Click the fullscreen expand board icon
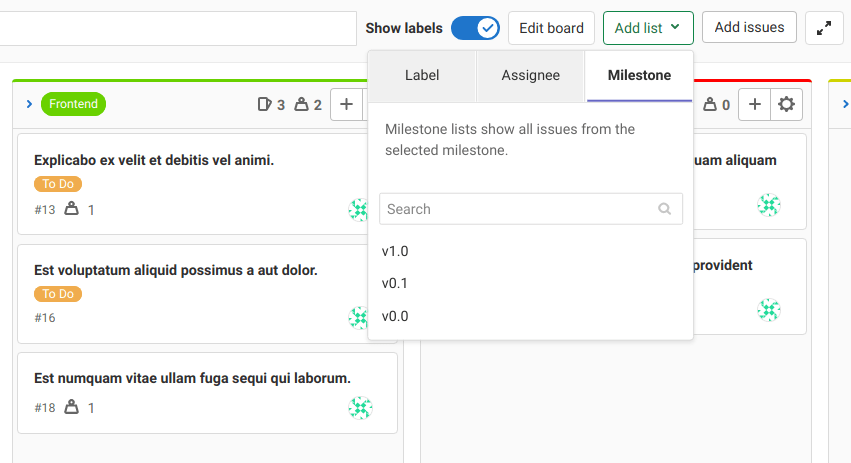851x463 pixels. [824, 28]
